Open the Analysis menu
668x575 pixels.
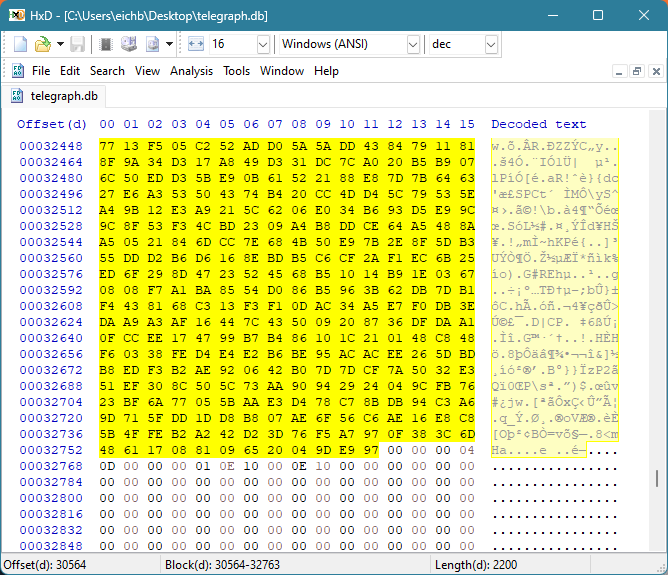[191, 71]
